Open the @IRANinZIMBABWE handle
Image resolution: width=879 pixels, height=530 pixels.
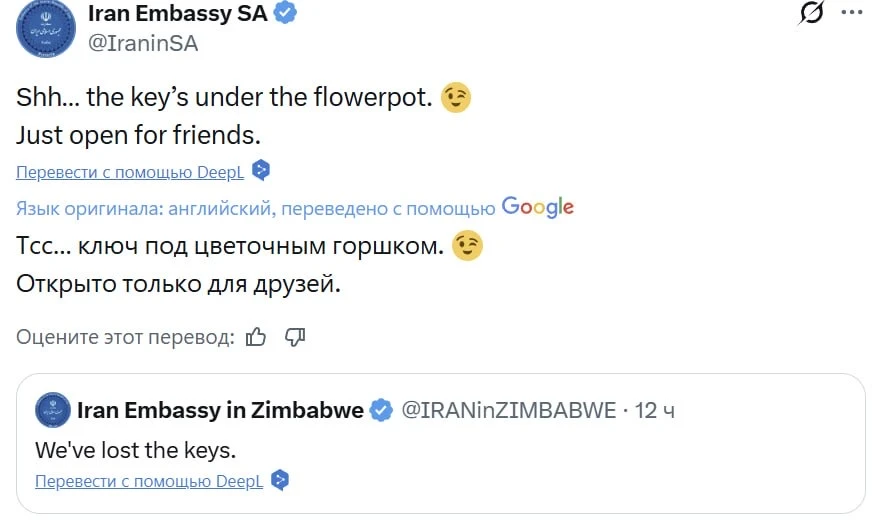[x=508, y=410]
